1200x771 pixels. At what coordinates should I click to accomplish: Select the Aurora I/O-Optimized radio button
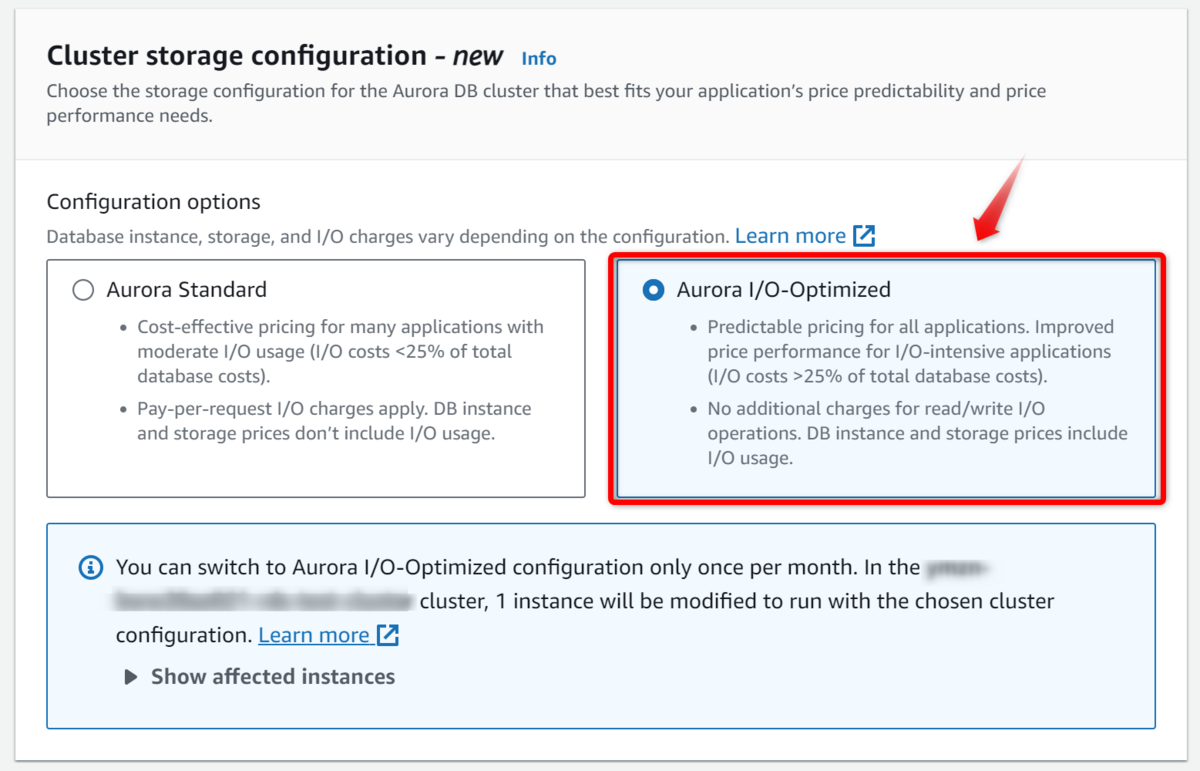pos(653,290)
